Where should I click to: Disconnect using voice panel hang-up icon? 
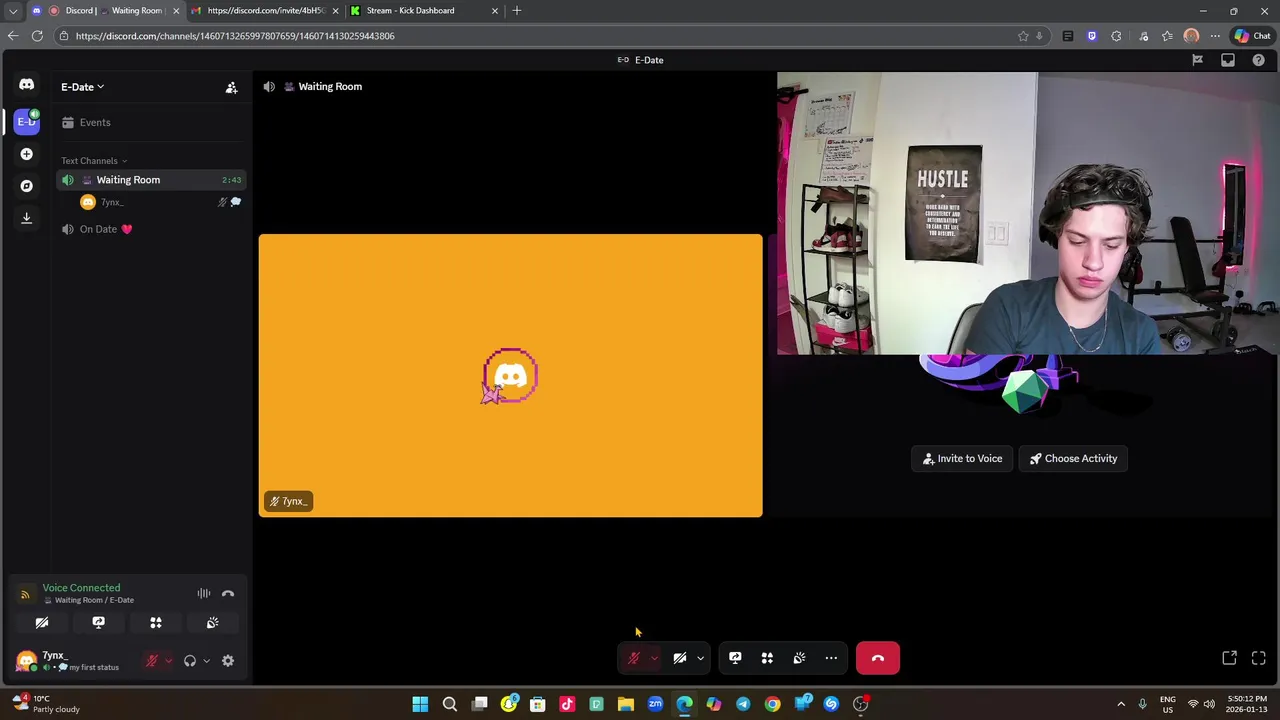click(x=228, y=594)
